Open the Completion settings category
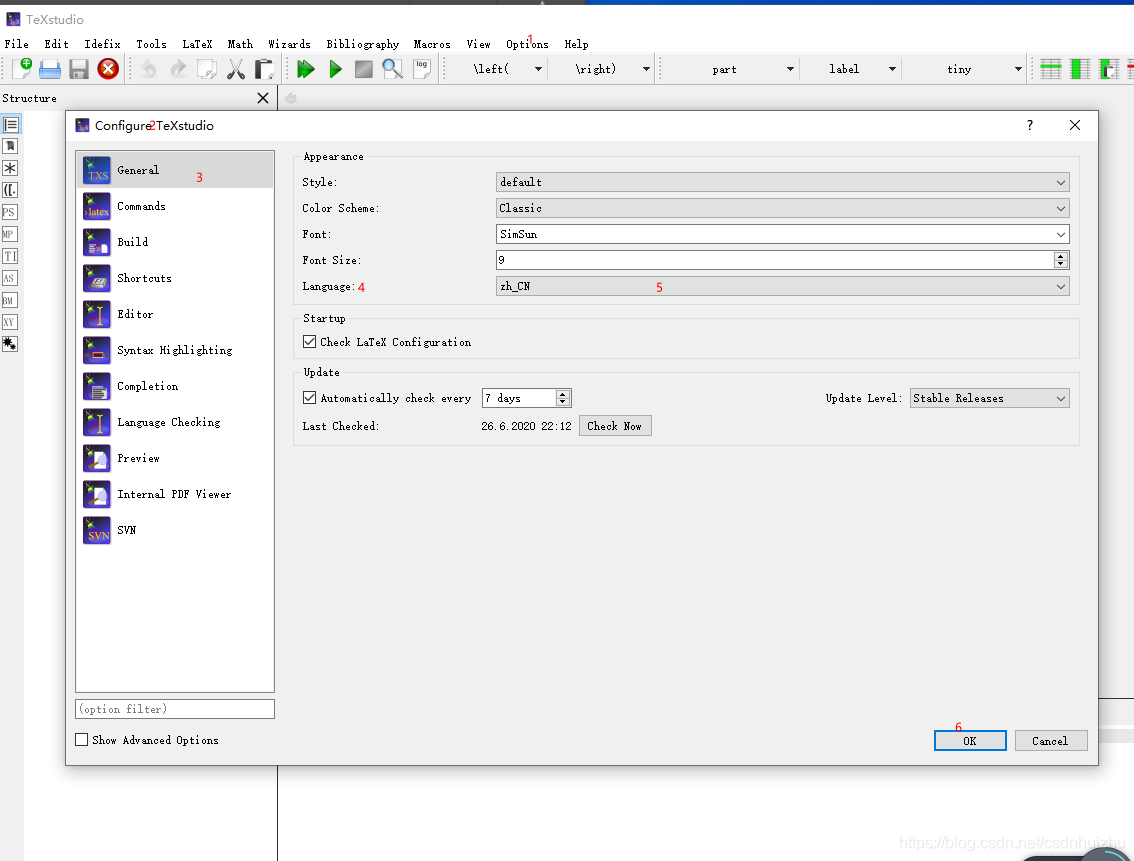This screenshot has width=1134, height=861. click(175, 386)
